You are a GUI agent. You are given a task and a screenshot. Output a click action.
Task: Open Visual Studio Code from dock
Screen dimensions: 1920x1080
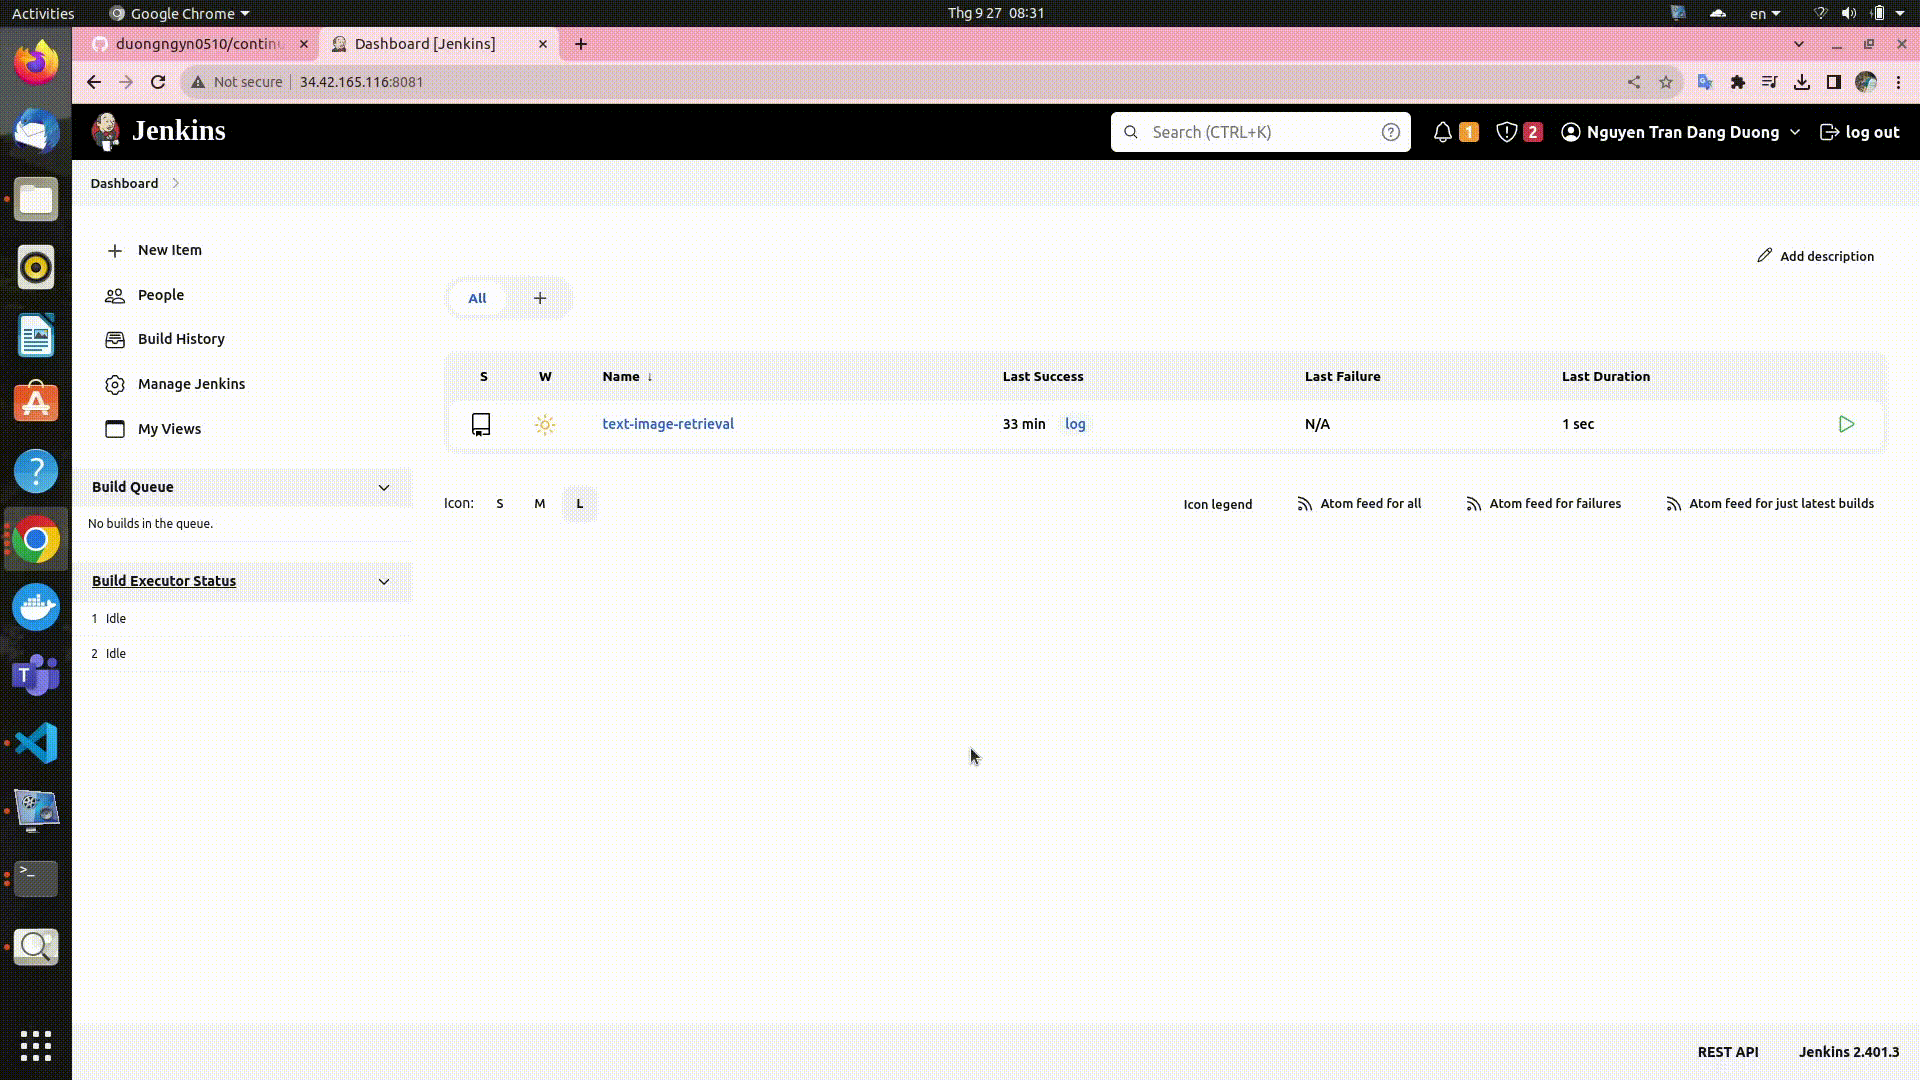[x=36, y=743]
